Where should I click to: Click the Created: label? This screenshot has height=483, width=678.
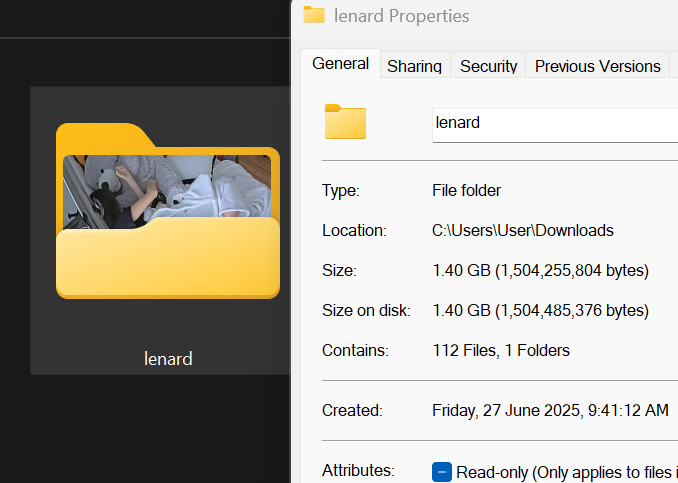[352, 410]
